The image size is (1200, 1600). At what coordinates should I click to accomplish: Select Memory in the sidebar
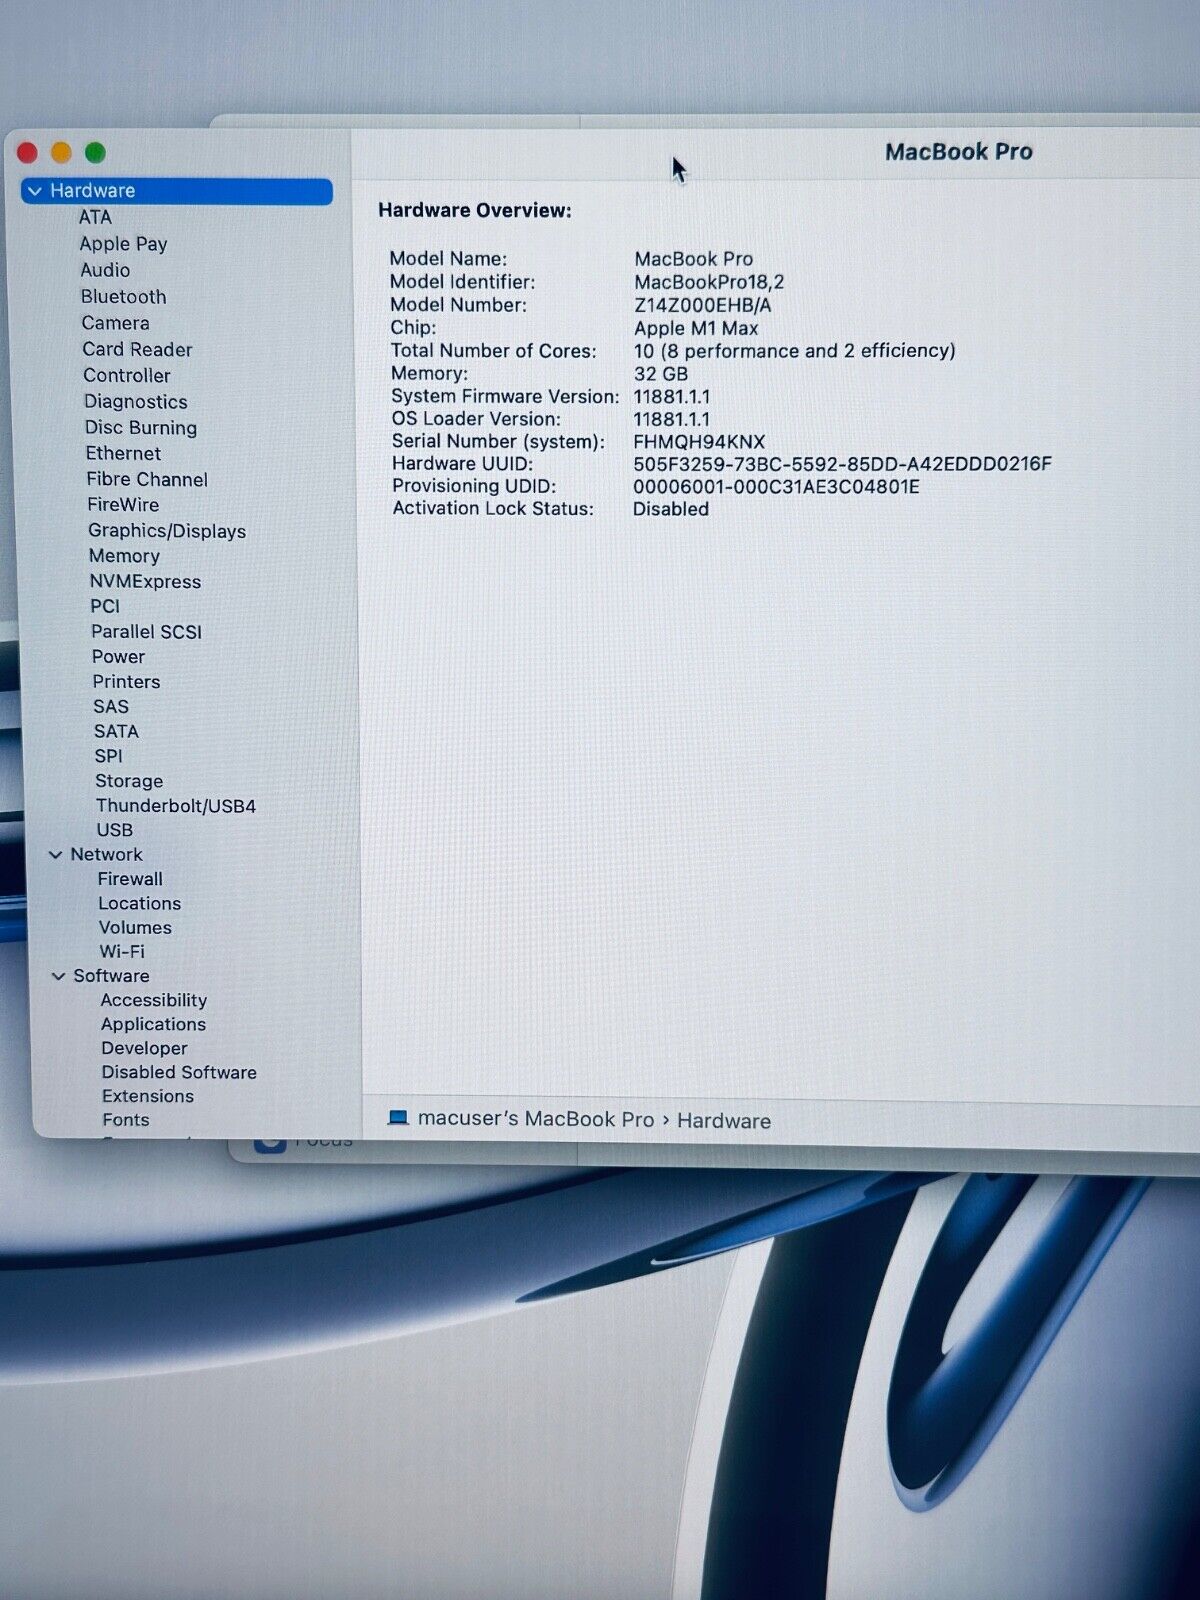pos(124,556)
